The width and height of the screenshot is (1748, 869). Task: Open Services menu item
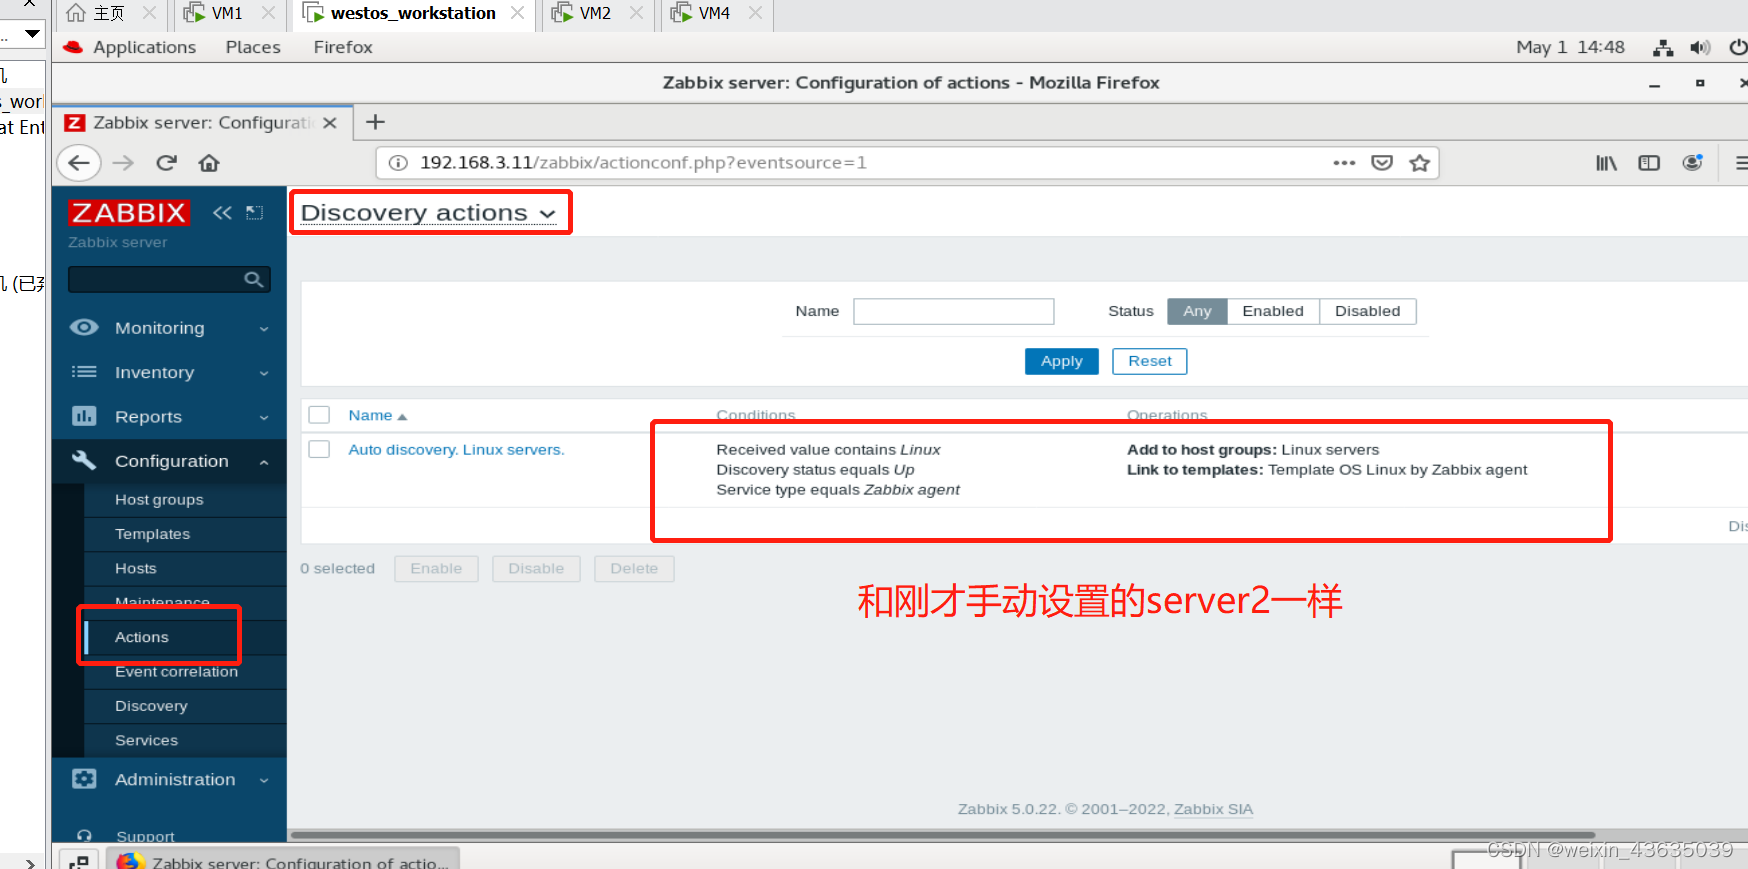[146, 740]
